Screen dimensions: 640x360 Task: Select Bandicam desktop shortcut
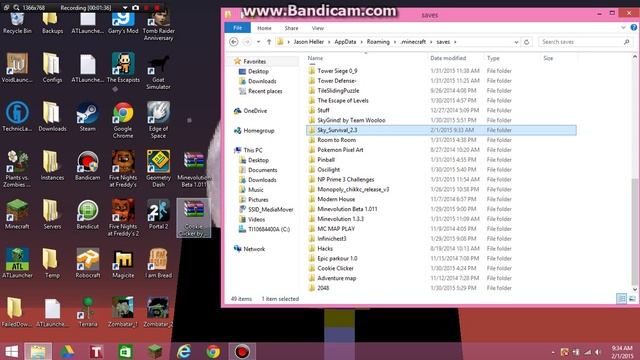coord(87,165)
